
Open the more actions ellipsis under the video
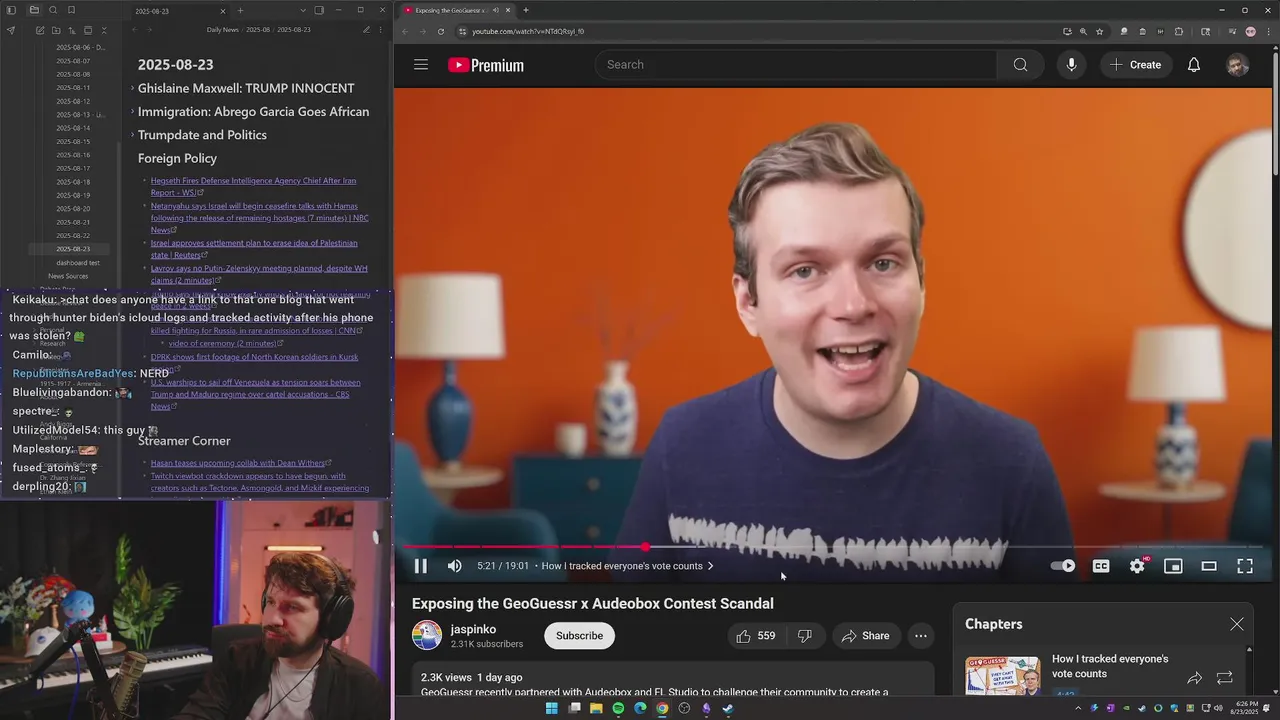click(921, 636)
